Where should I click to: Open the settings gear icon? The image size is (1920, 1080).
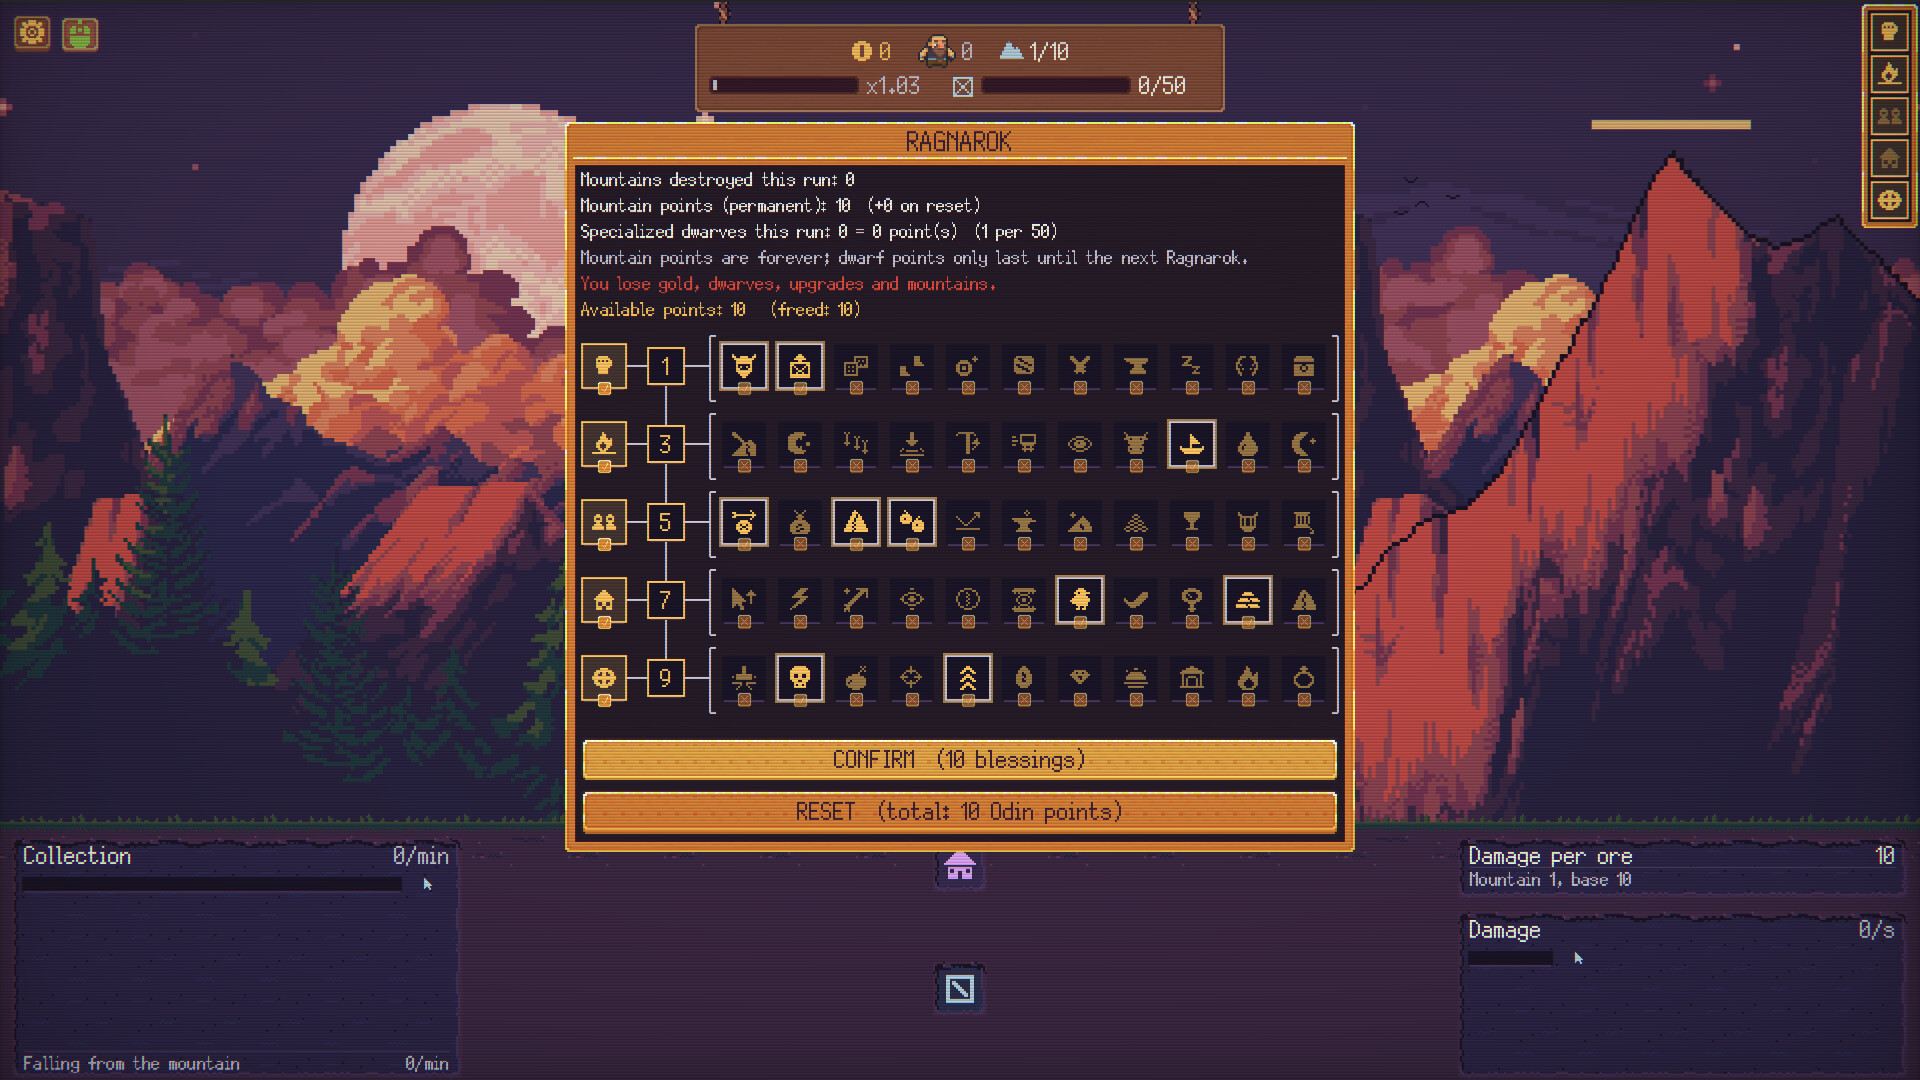[x=32, y=33]
